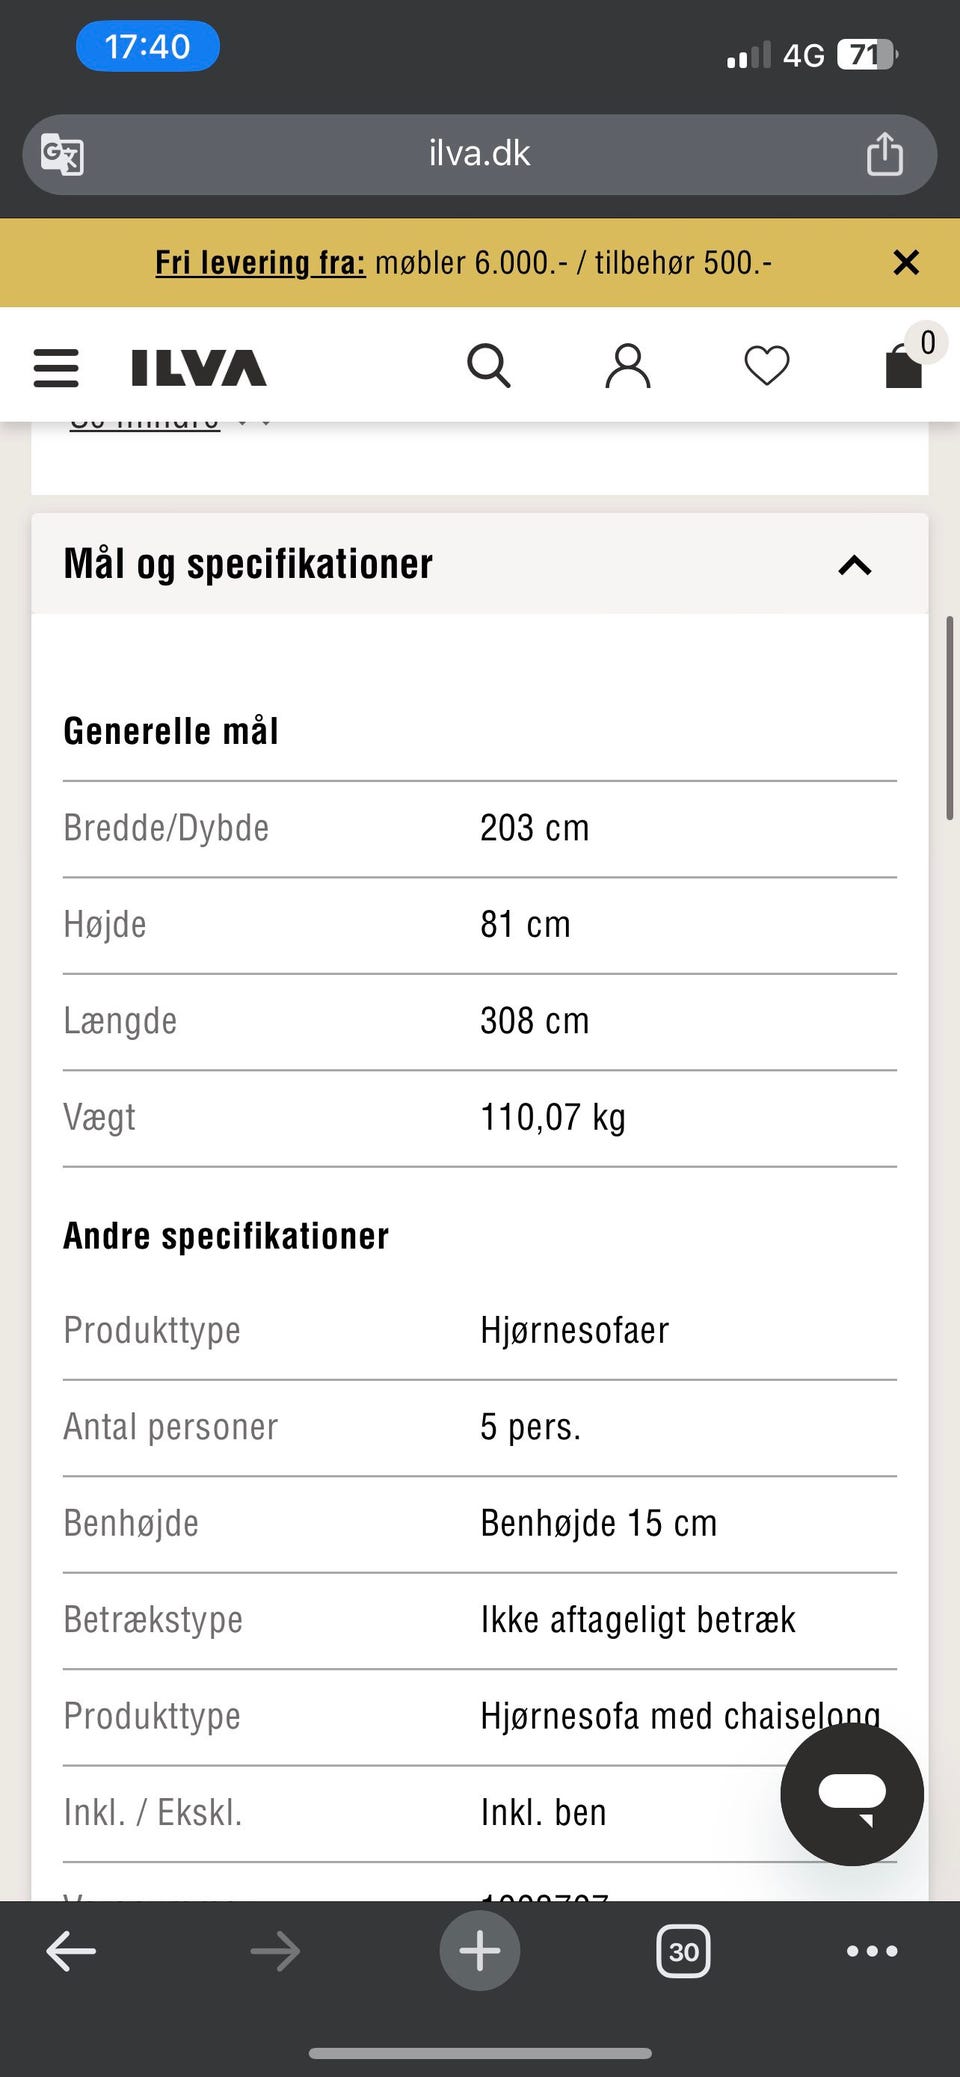Open the three-dots browser menu
The width and height of the screenshot is (960, 2077).
(870, 1950)
